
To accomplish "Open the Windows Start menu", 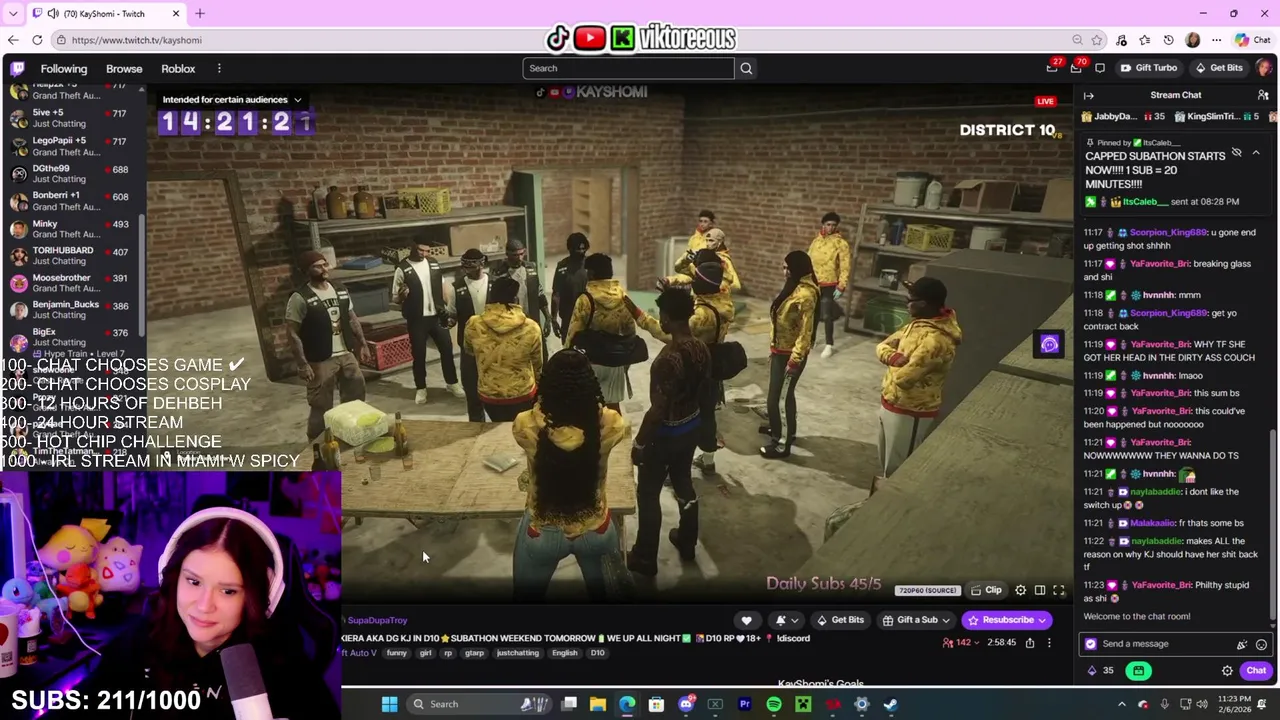I will click(x=390, y=704).
